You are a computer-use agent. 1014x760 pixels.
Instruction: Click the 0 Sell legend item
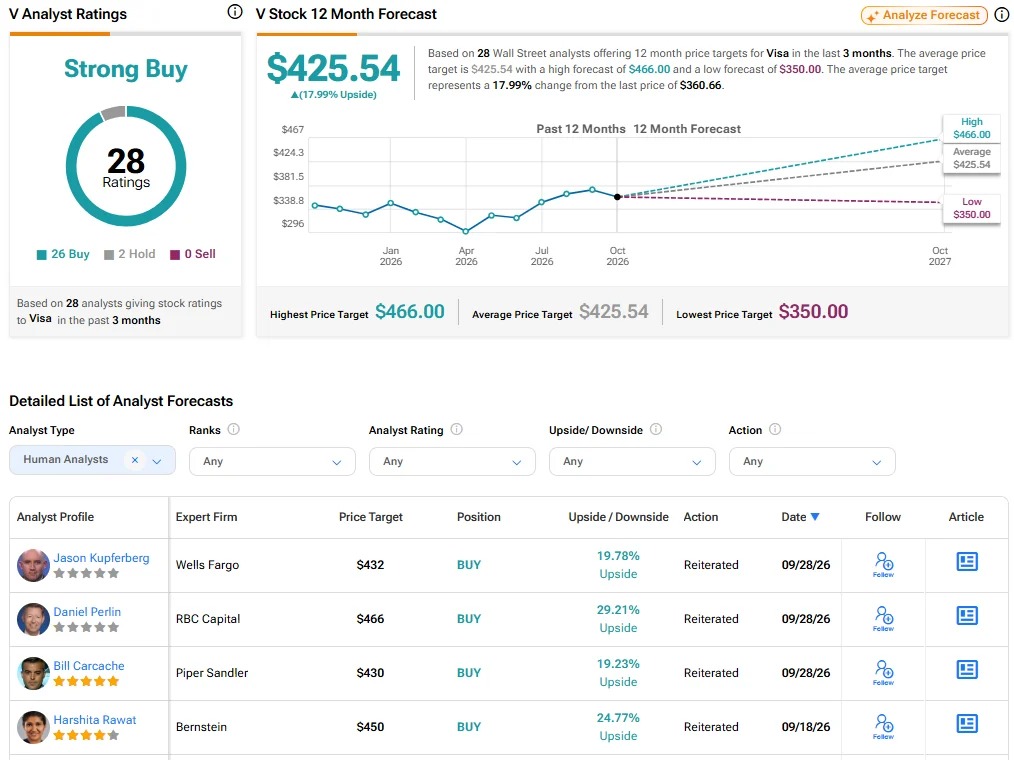193,254
